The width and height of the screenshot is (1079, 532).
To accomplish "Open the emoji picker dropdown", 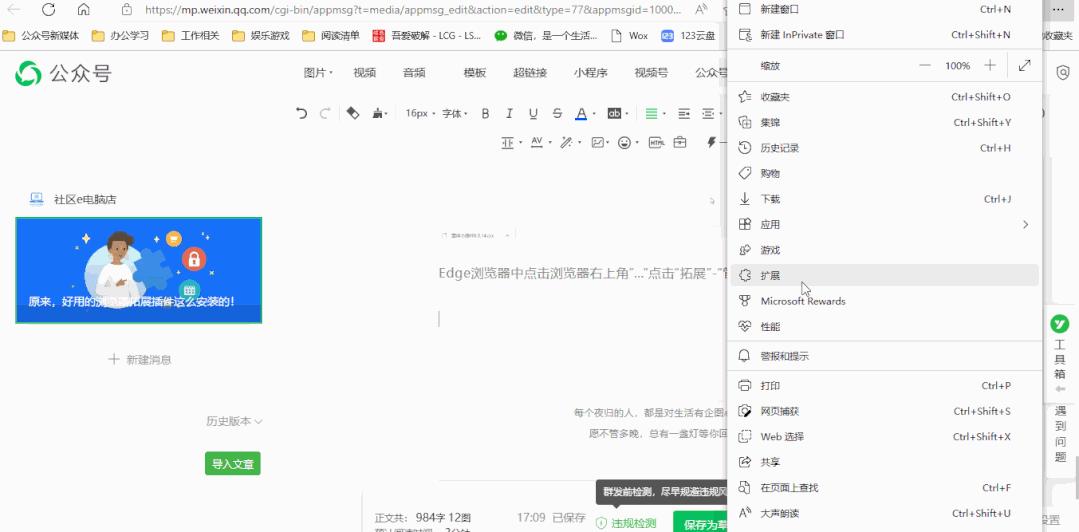I will [628, 142].
